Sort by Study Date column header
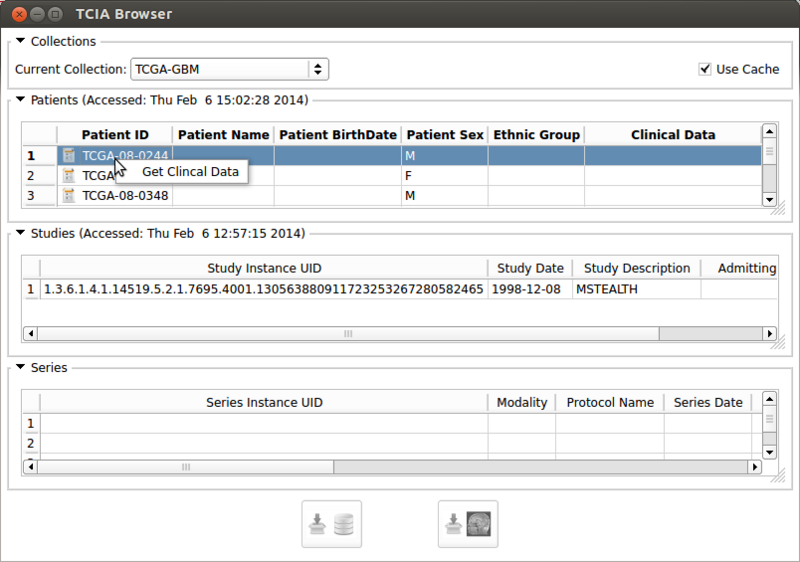This screenshot has width=800, height=562. tap(530, 268)
